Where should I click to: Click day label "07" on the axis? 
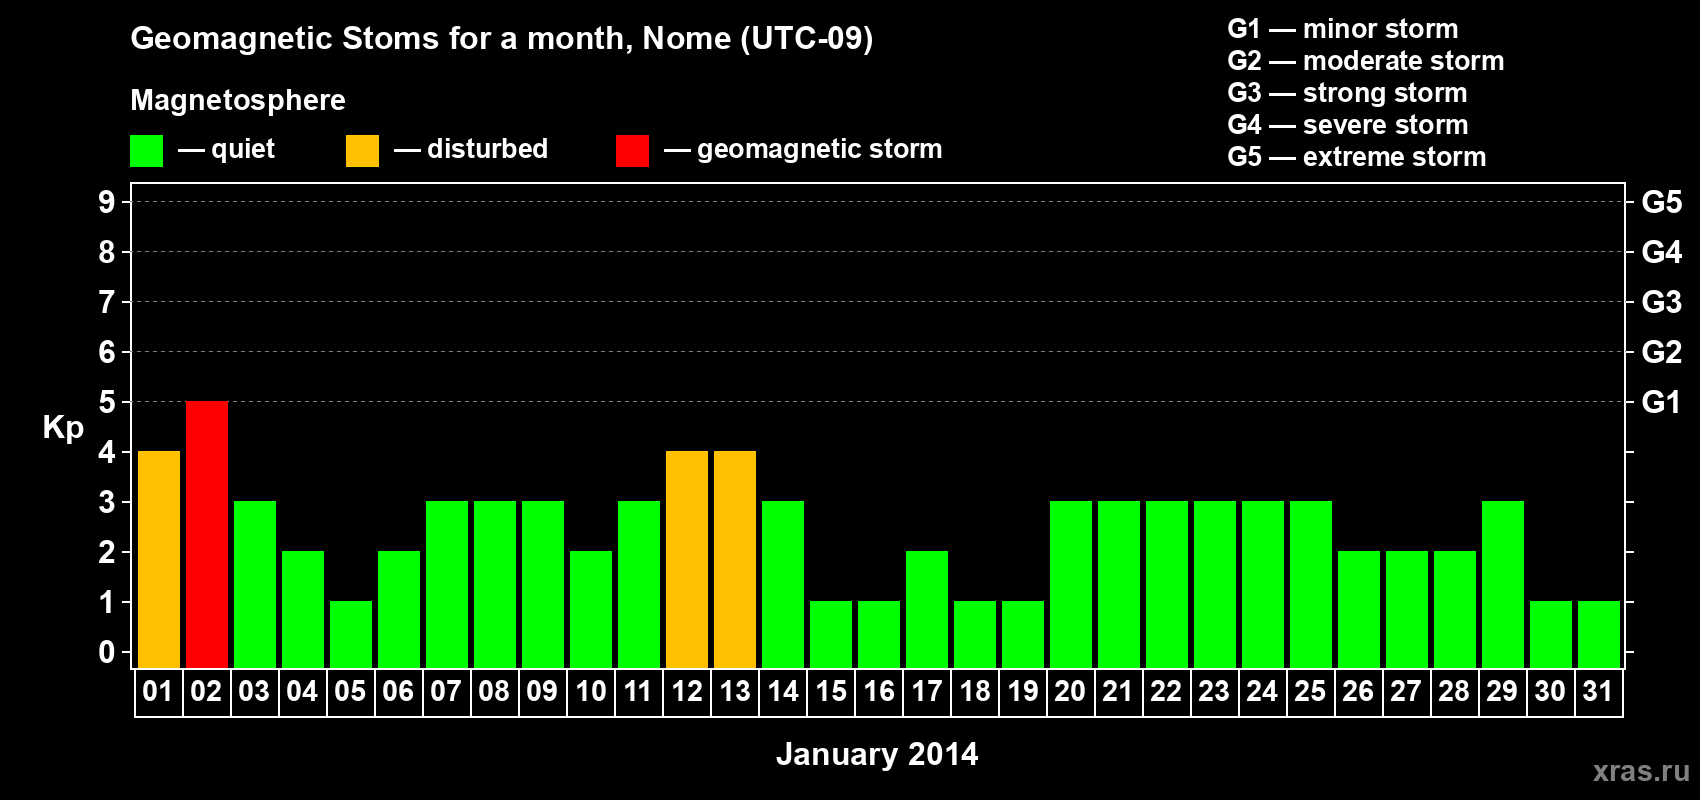pyautogui.click(x=446, y=691)
